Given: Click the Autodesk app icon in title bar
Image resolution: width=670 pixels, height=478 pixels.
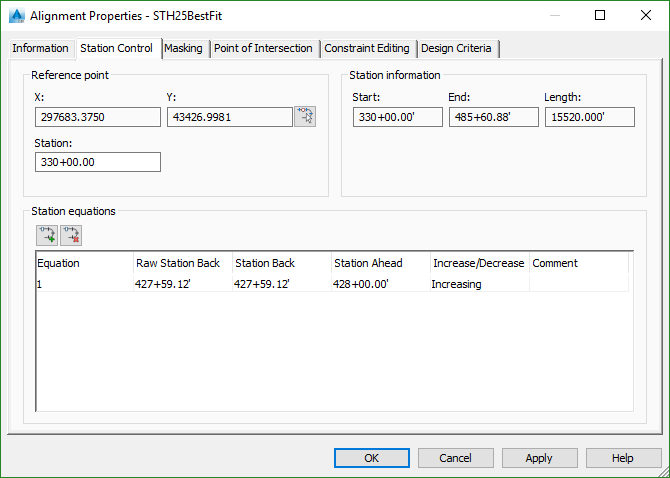Looking at the screenshot, I should [16, 16].
